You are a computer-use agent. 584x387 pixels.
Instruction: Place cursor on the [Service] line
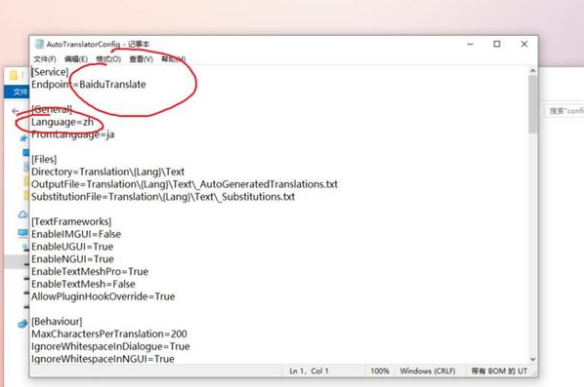50,72
